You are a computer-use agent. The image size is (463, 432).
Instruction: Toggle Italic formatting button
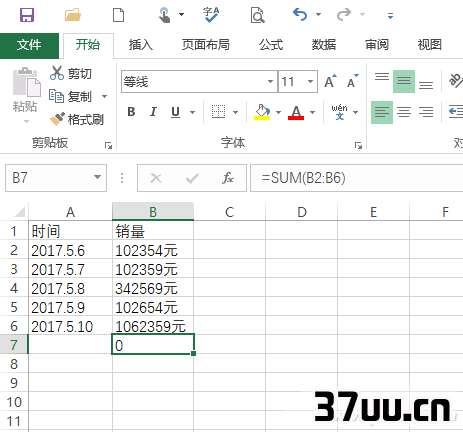[x=153, y=112]
